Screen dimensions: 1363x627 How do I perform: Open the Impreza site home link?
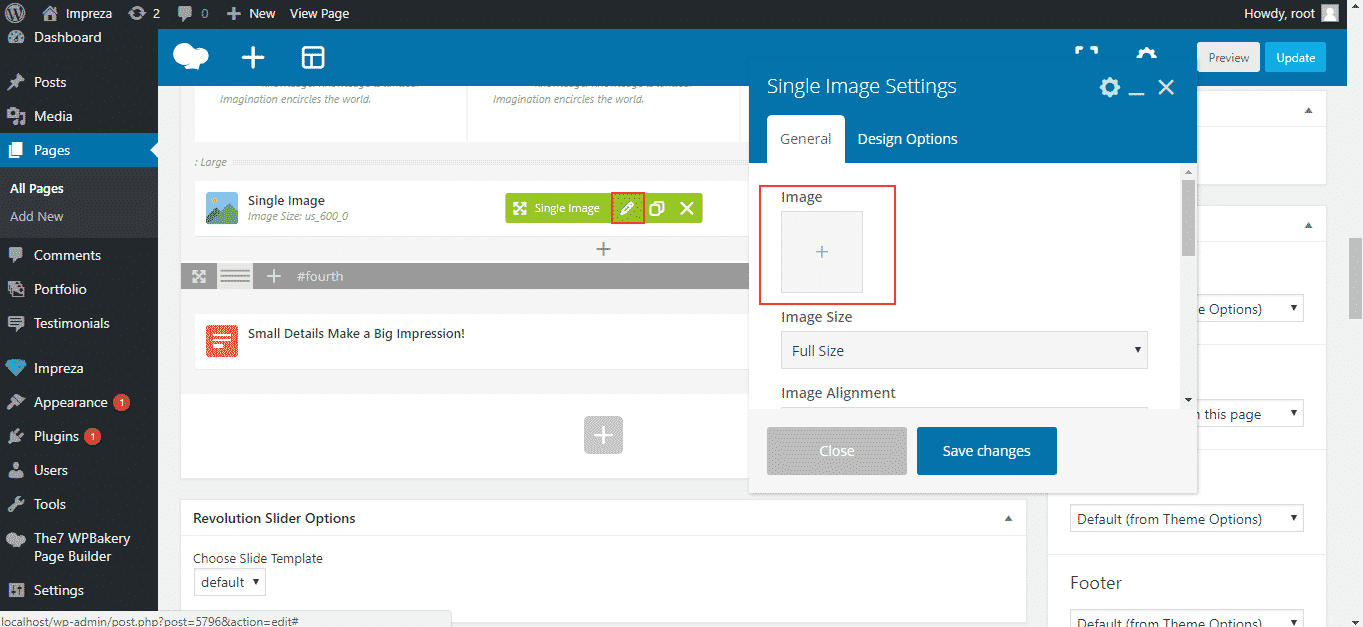click(78, 13)
